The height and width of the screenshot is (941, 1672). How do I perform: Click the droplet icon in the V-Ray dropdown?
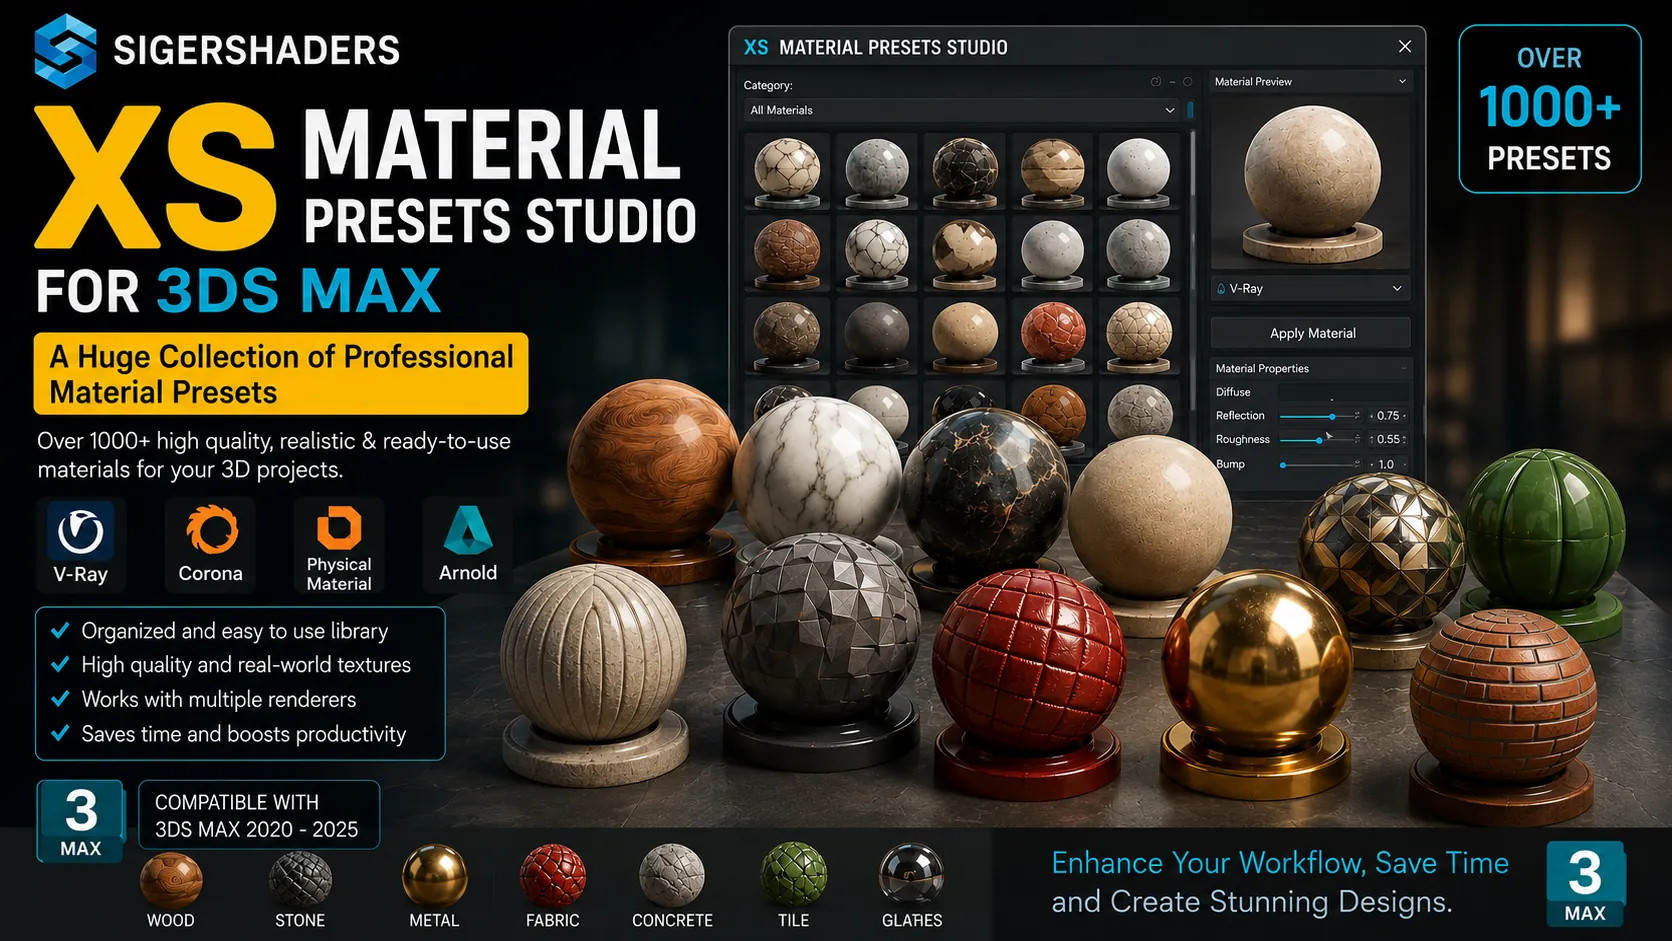[x=1221, y=289]
